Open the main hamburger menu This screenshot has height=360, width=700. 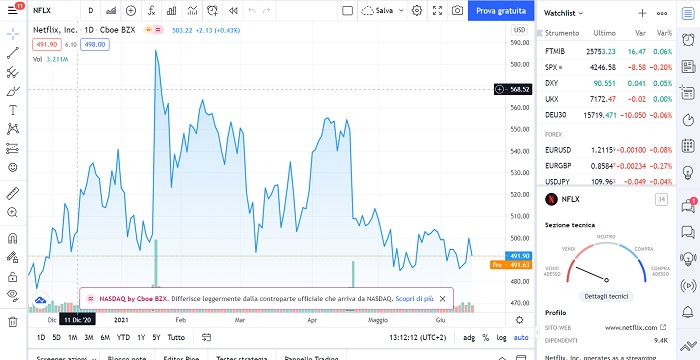tap(13, 10)
